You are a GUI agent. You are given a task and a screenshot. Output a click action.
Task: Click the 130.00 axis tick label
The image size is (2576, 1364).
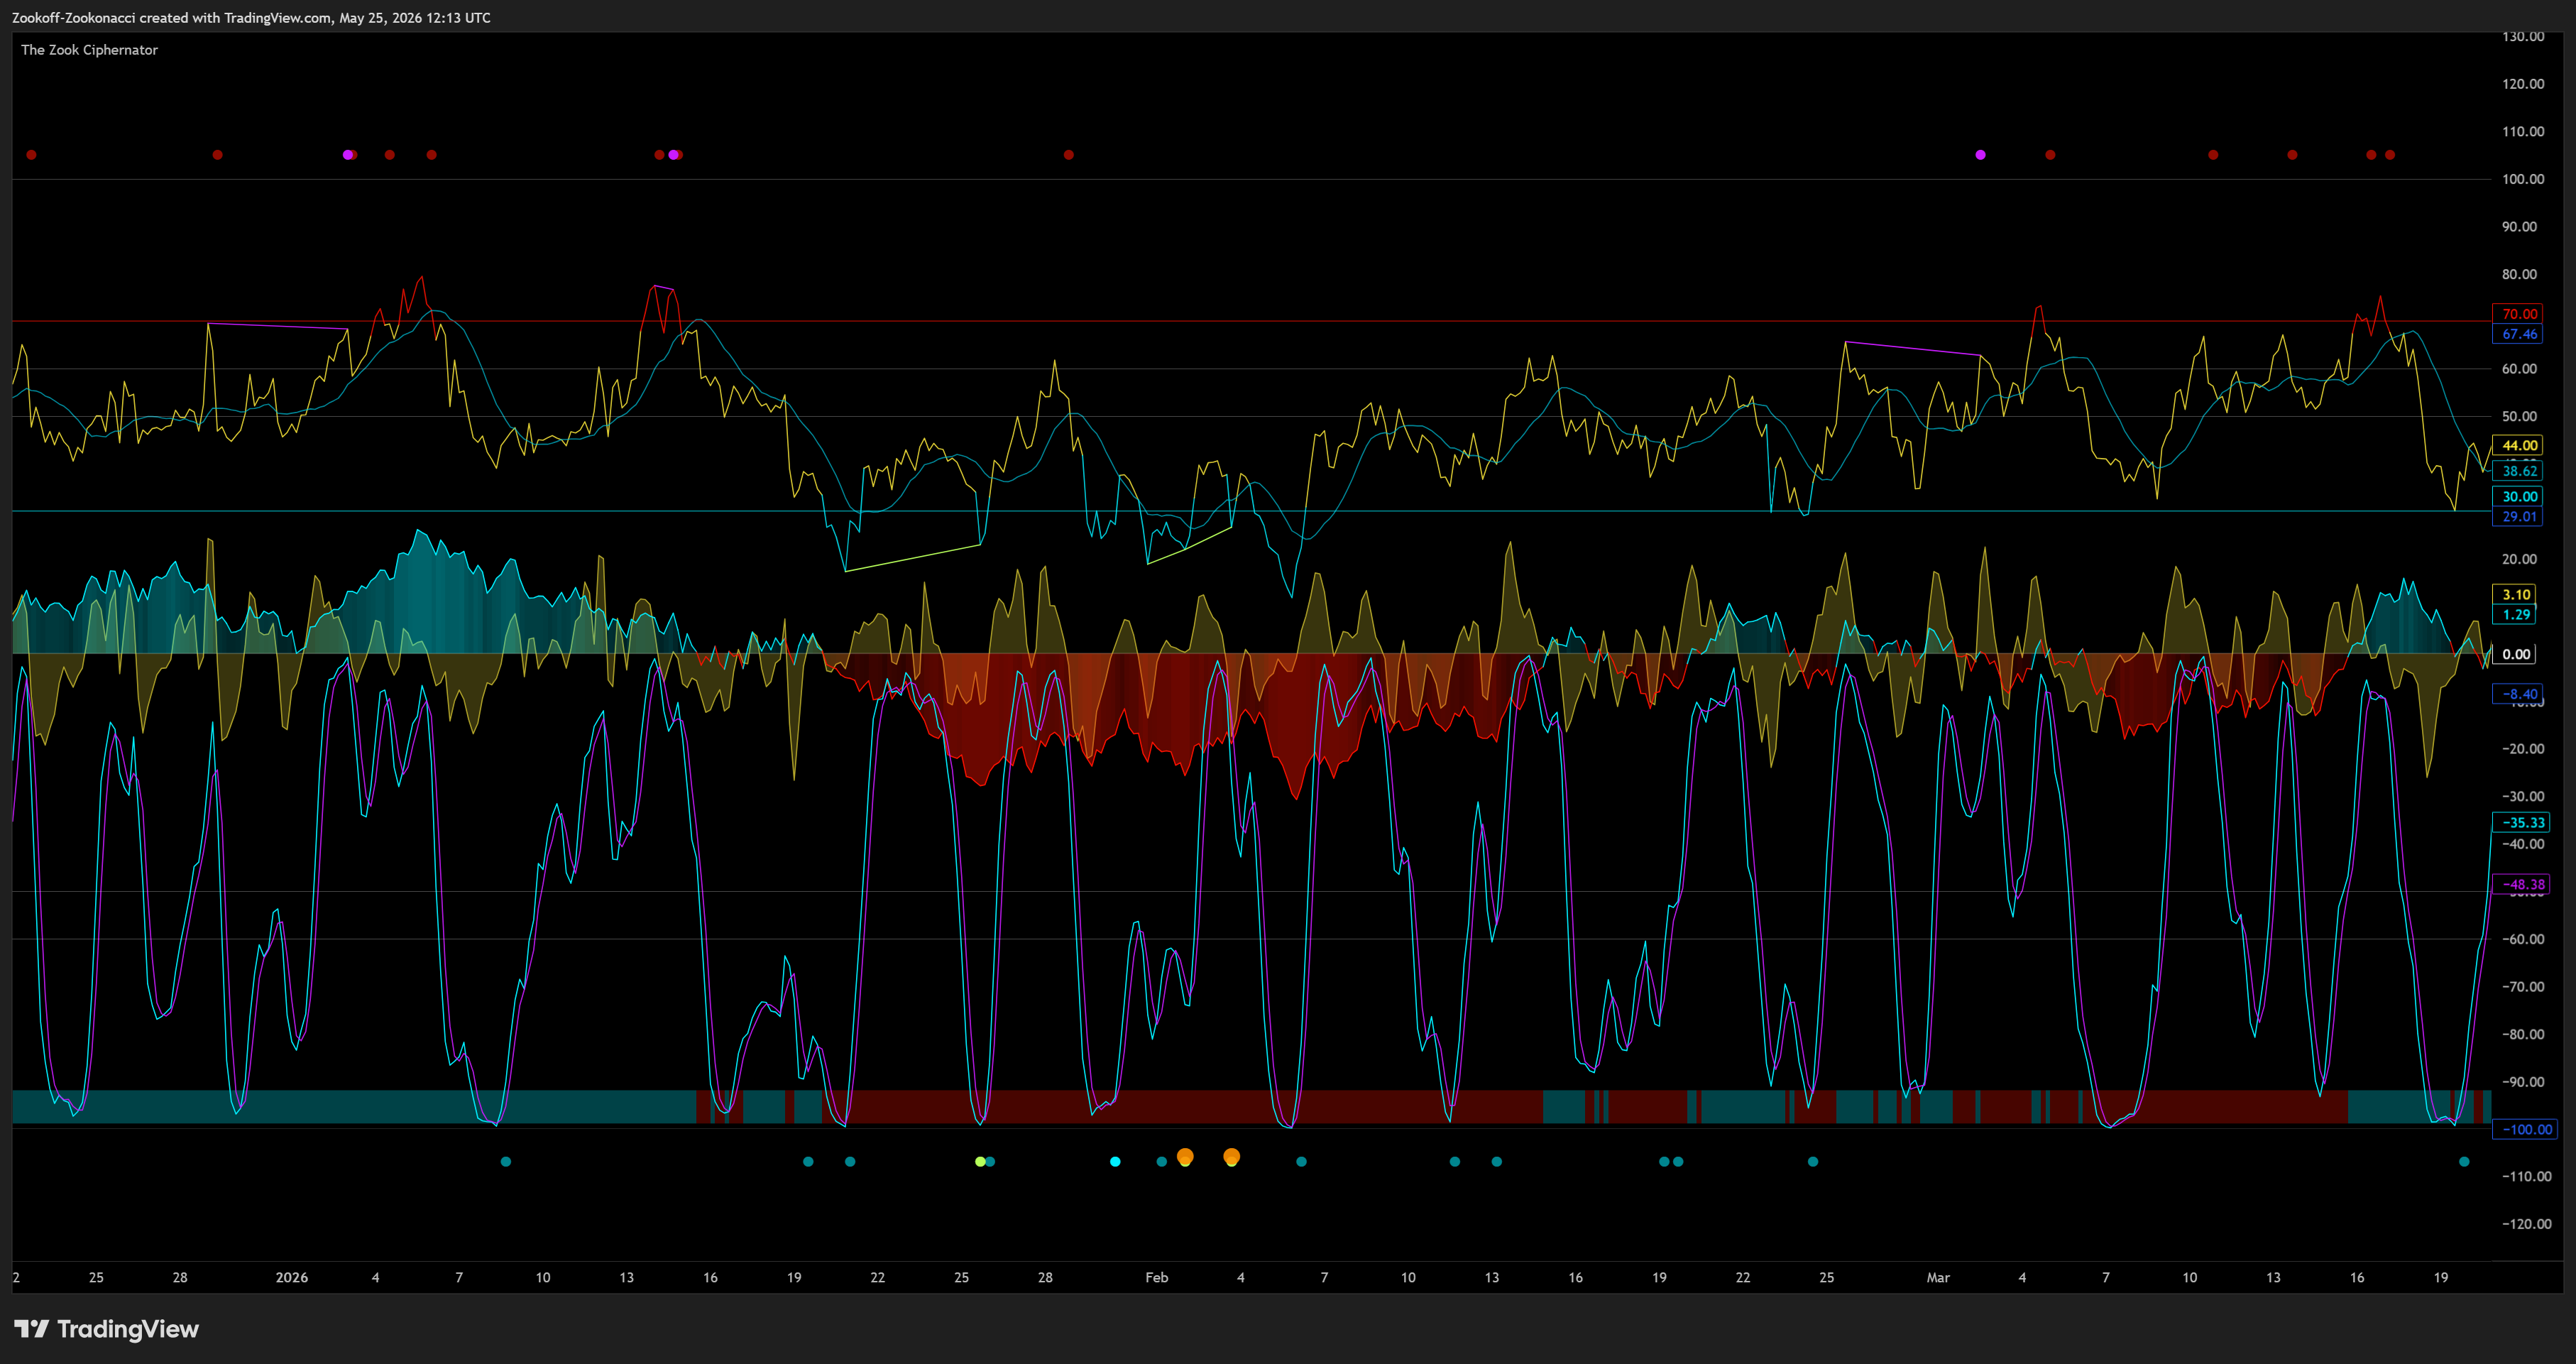2523,36
